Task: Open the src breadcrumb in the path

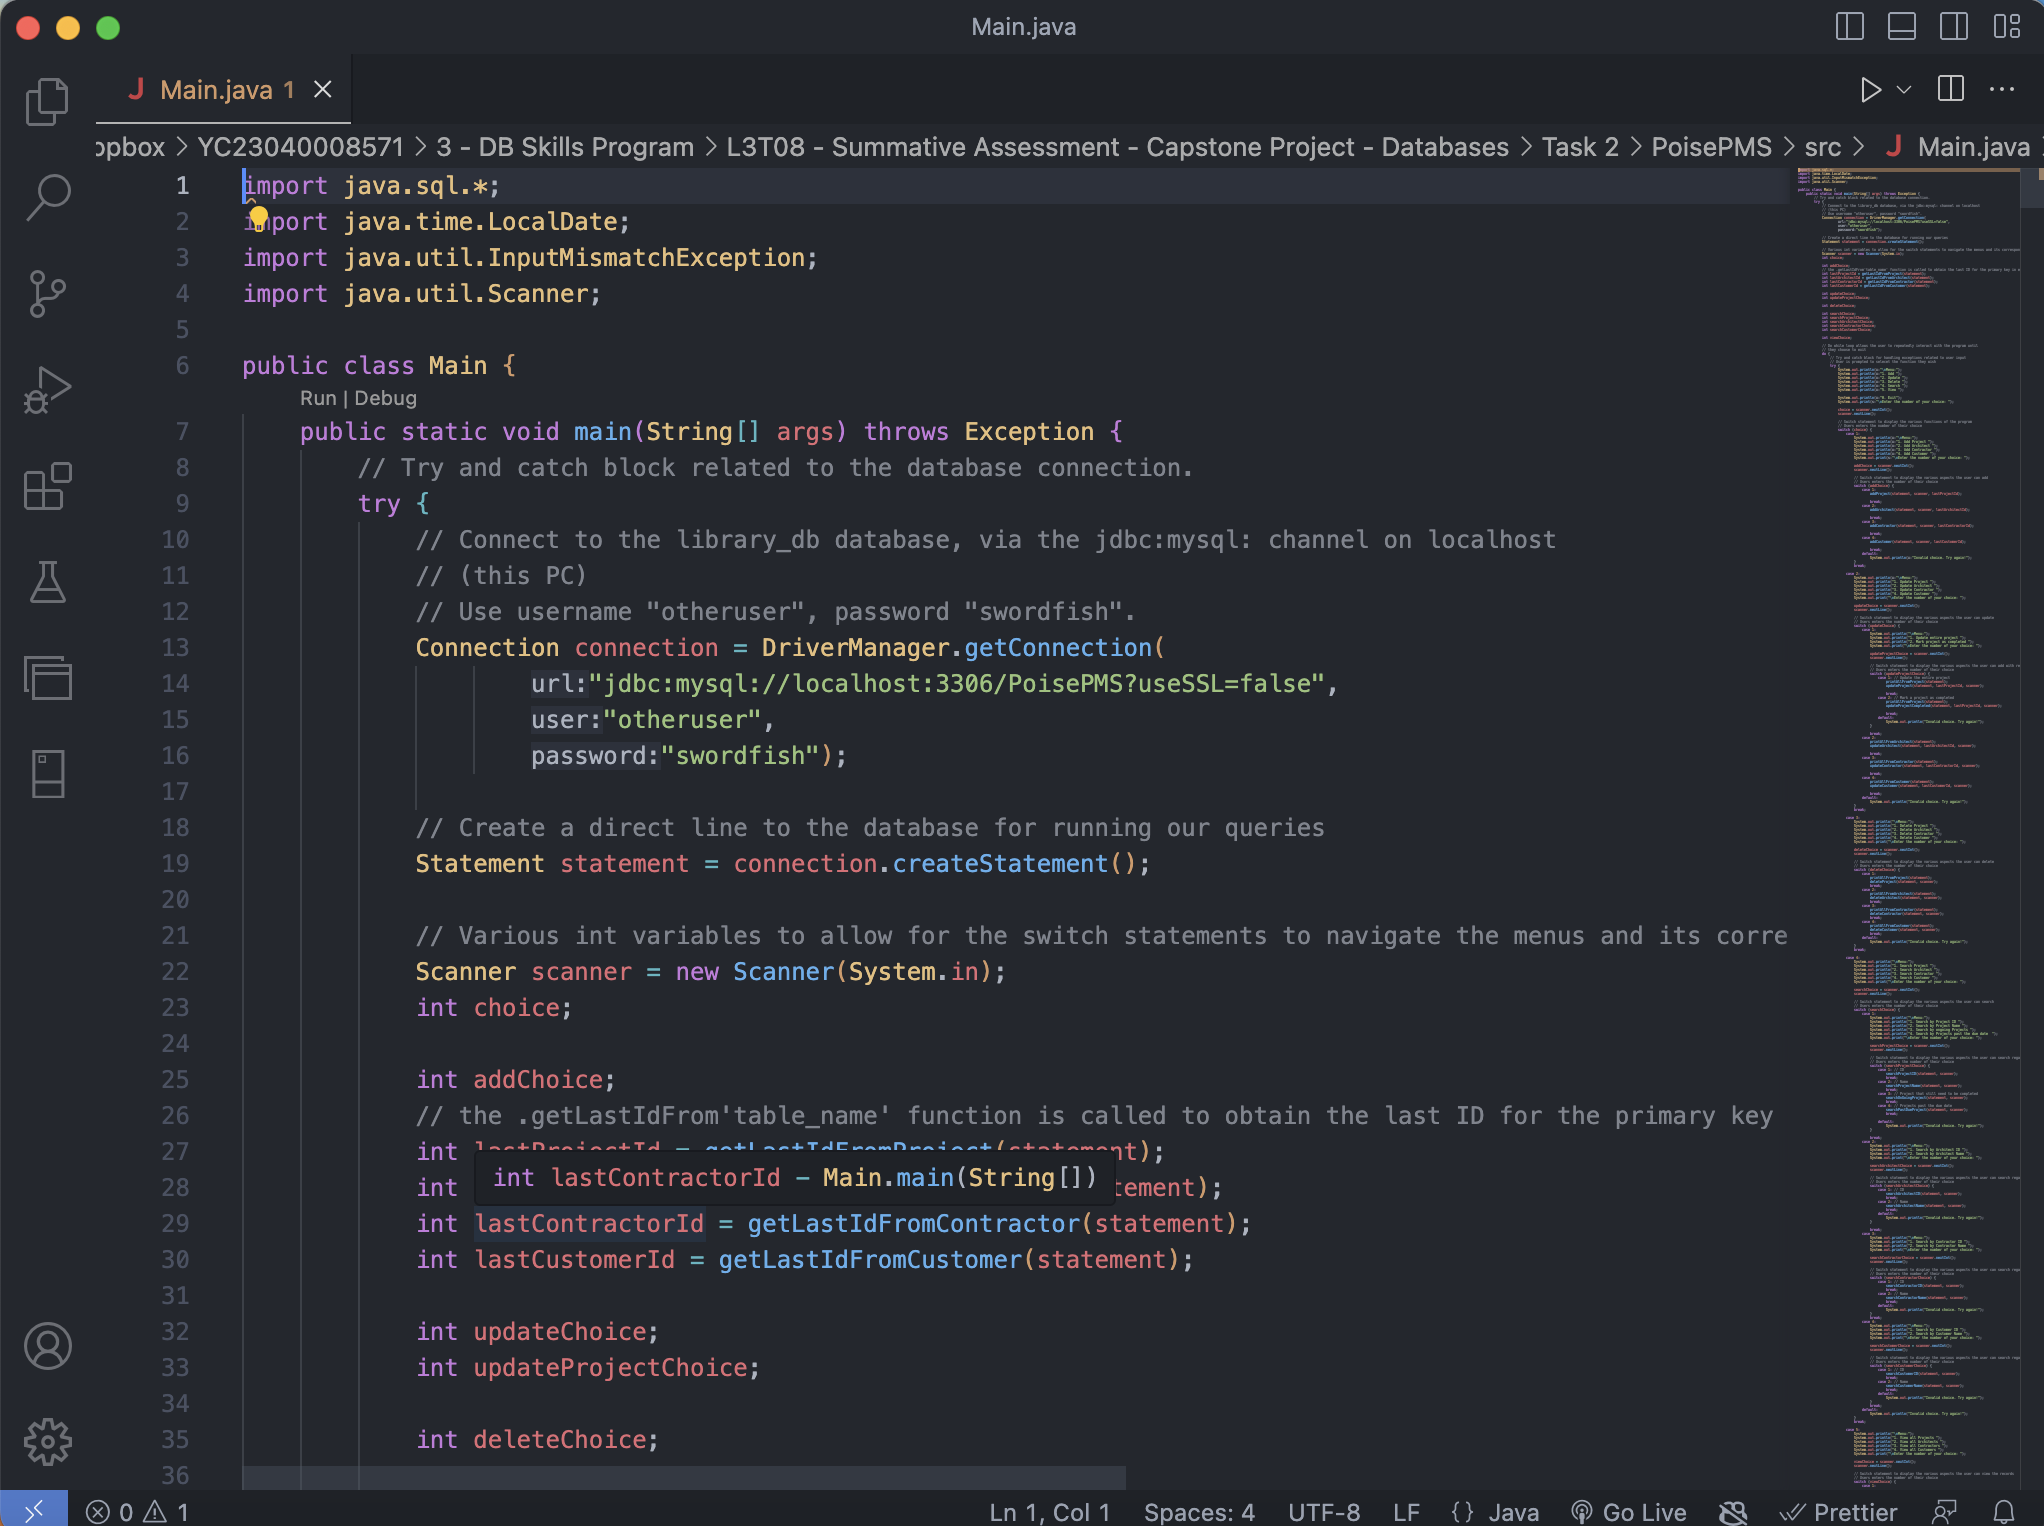Action: (1825, 146)
